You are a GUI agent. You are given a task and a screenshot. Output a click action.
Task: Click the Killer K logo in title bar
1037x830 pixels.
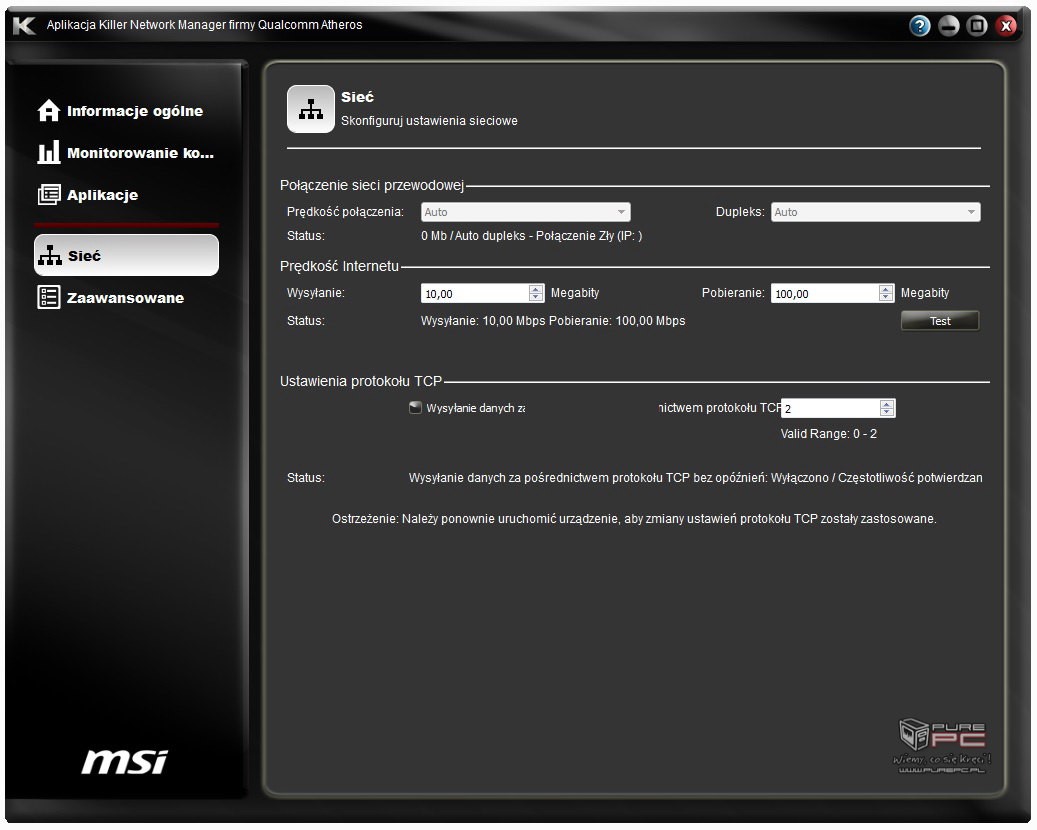pyautogui.click(x=23, y=25)
